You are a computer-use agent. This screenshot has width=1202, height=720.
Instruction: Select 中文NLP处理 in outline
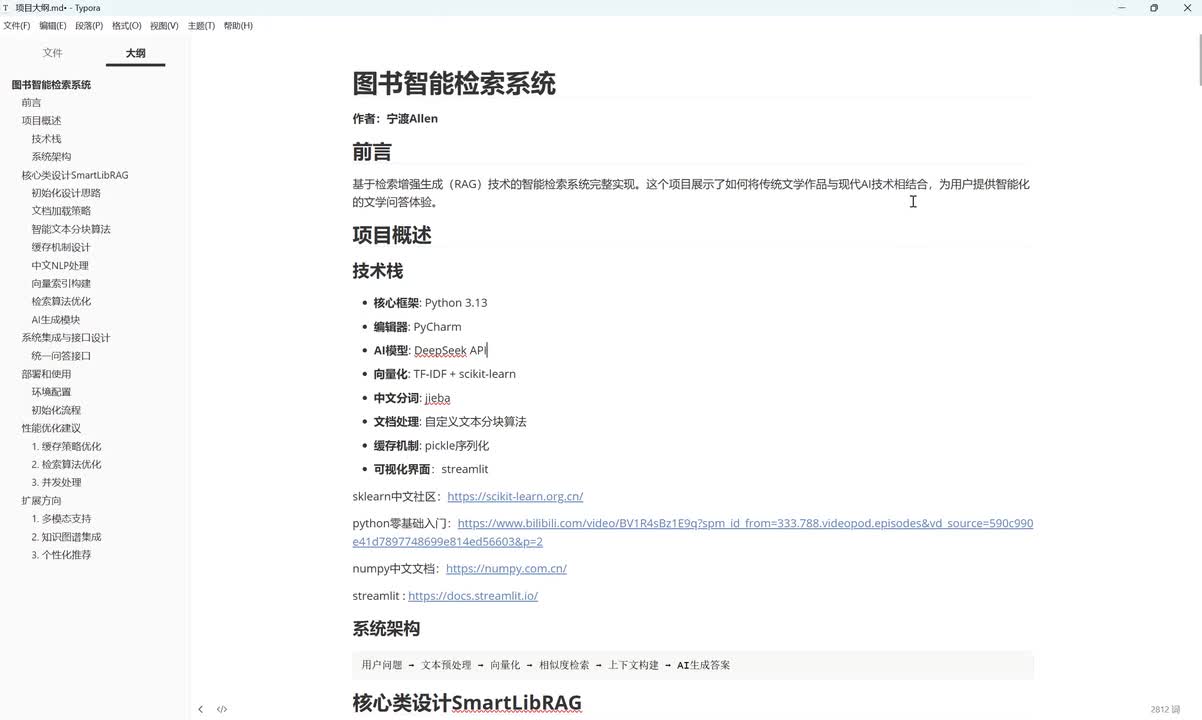(60, 265)
